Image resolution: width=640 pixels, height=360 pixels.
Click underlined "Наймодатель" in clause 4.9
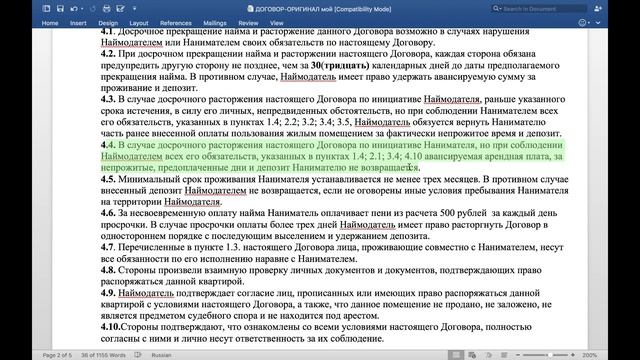click(146, 293)
